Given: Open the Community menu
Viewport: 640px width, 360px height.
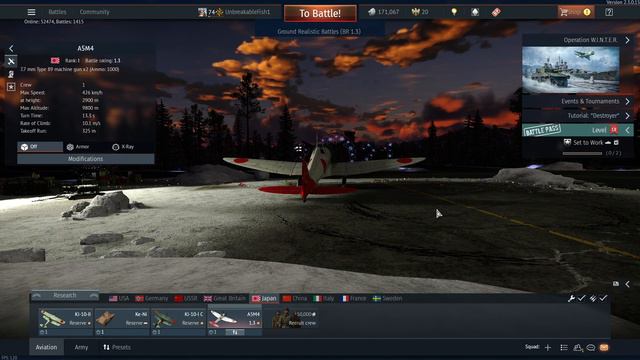Looking at the screenshot, I should 94,12.
